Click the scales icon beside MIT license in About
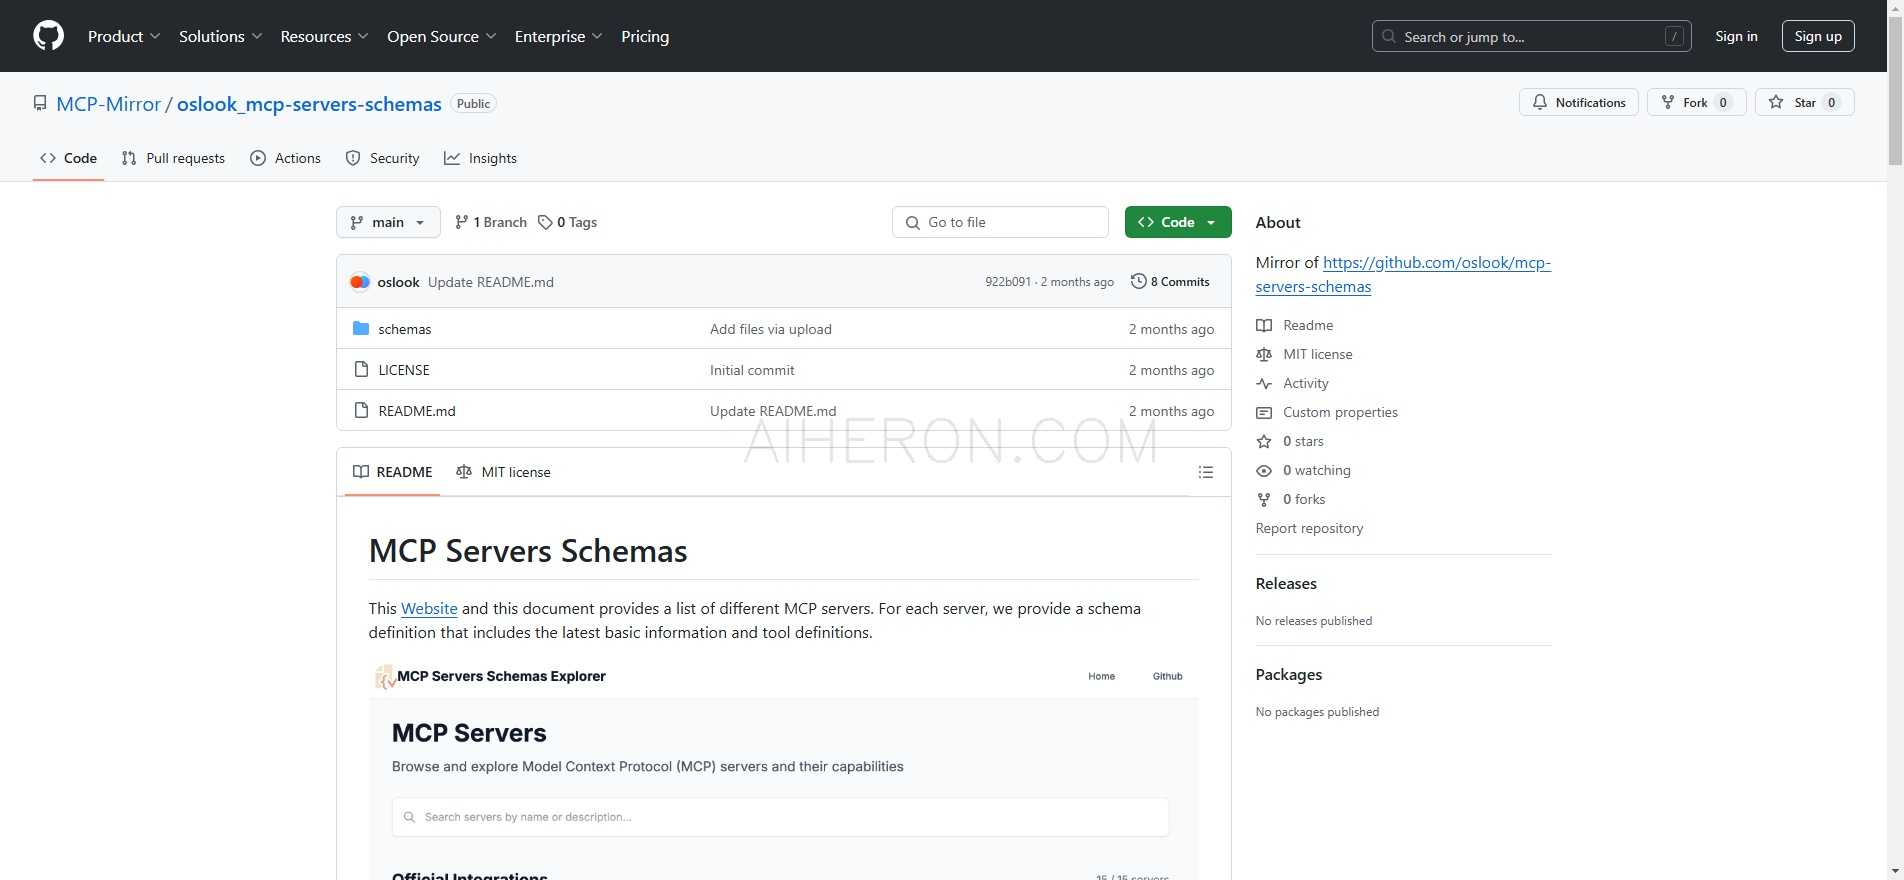Screen dimensions: 1904x880 coord(1264,354)
